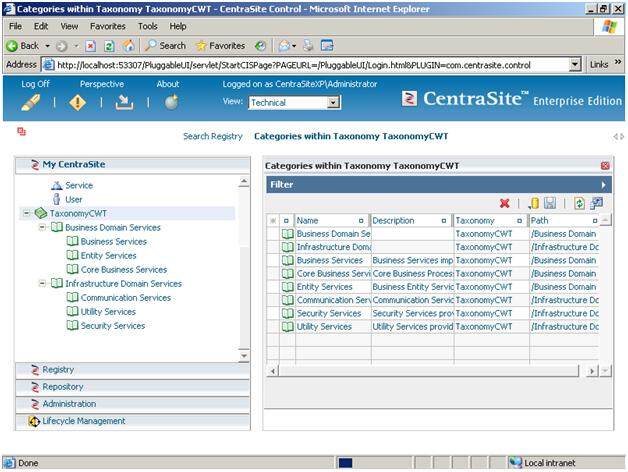The height and width of the screenshot is (472, 628).
Task: Click the browser Media icon
Action: click(x=260, y=46)
